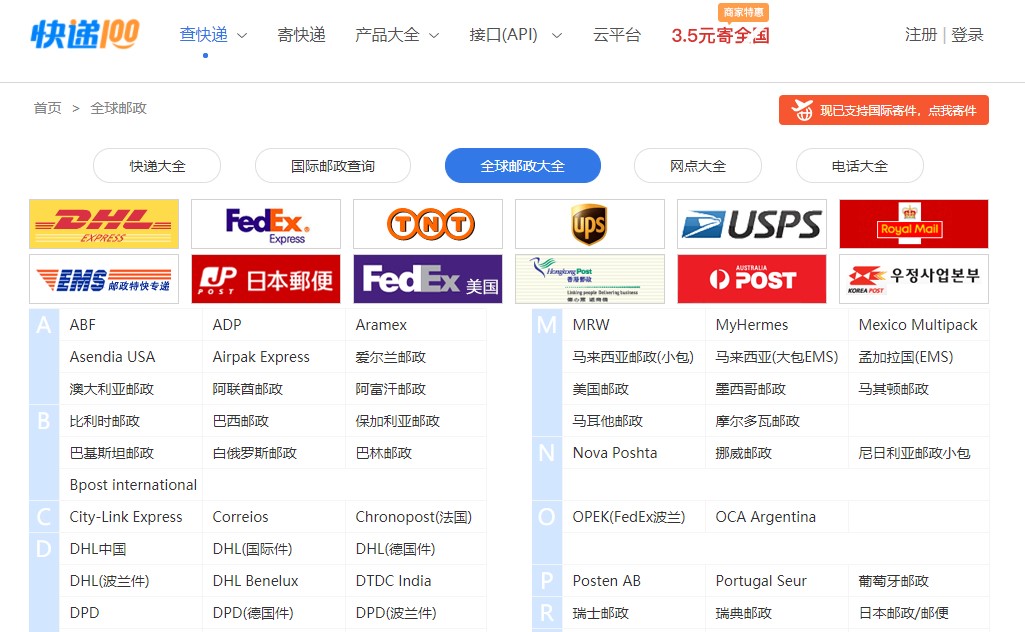Open the 寄快递 menu item

(301, 35)
